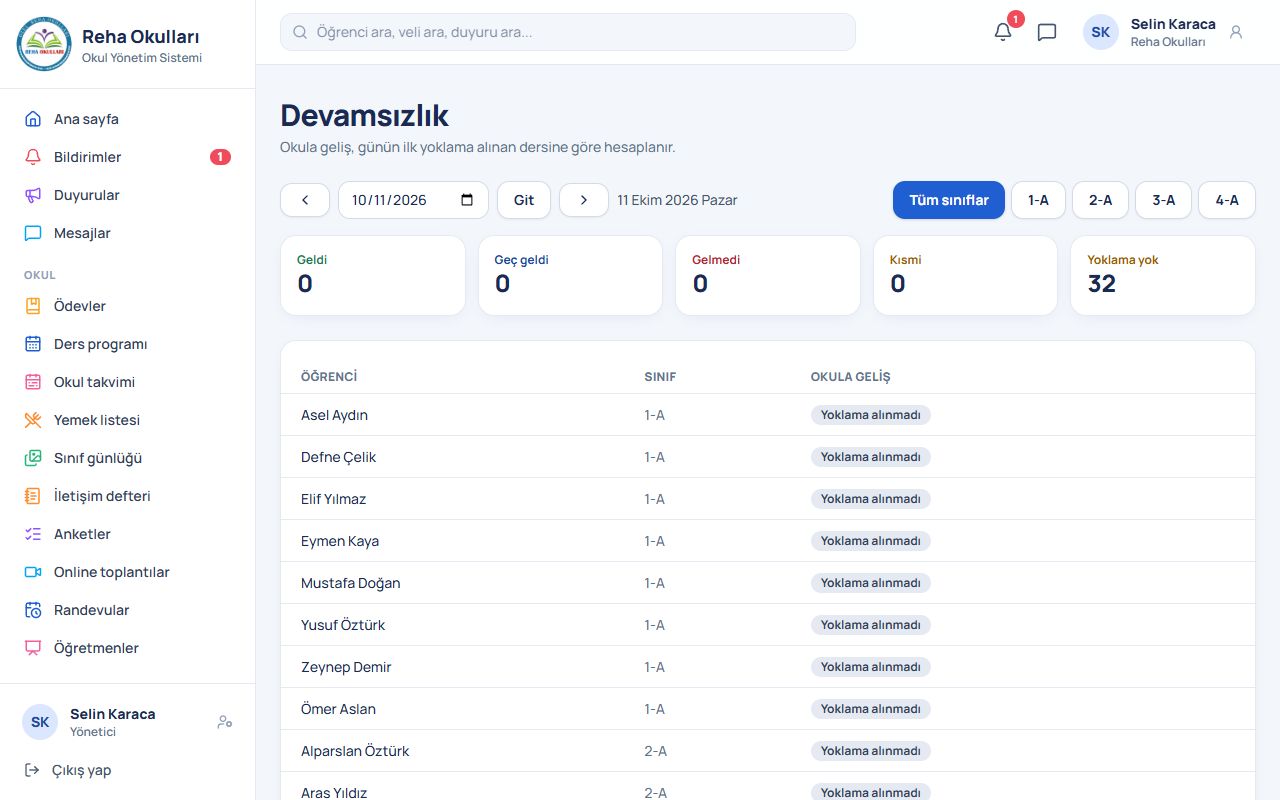Select the Tüm sınıflar filter
Viewport: 1280px width, 800px height.
949,200
